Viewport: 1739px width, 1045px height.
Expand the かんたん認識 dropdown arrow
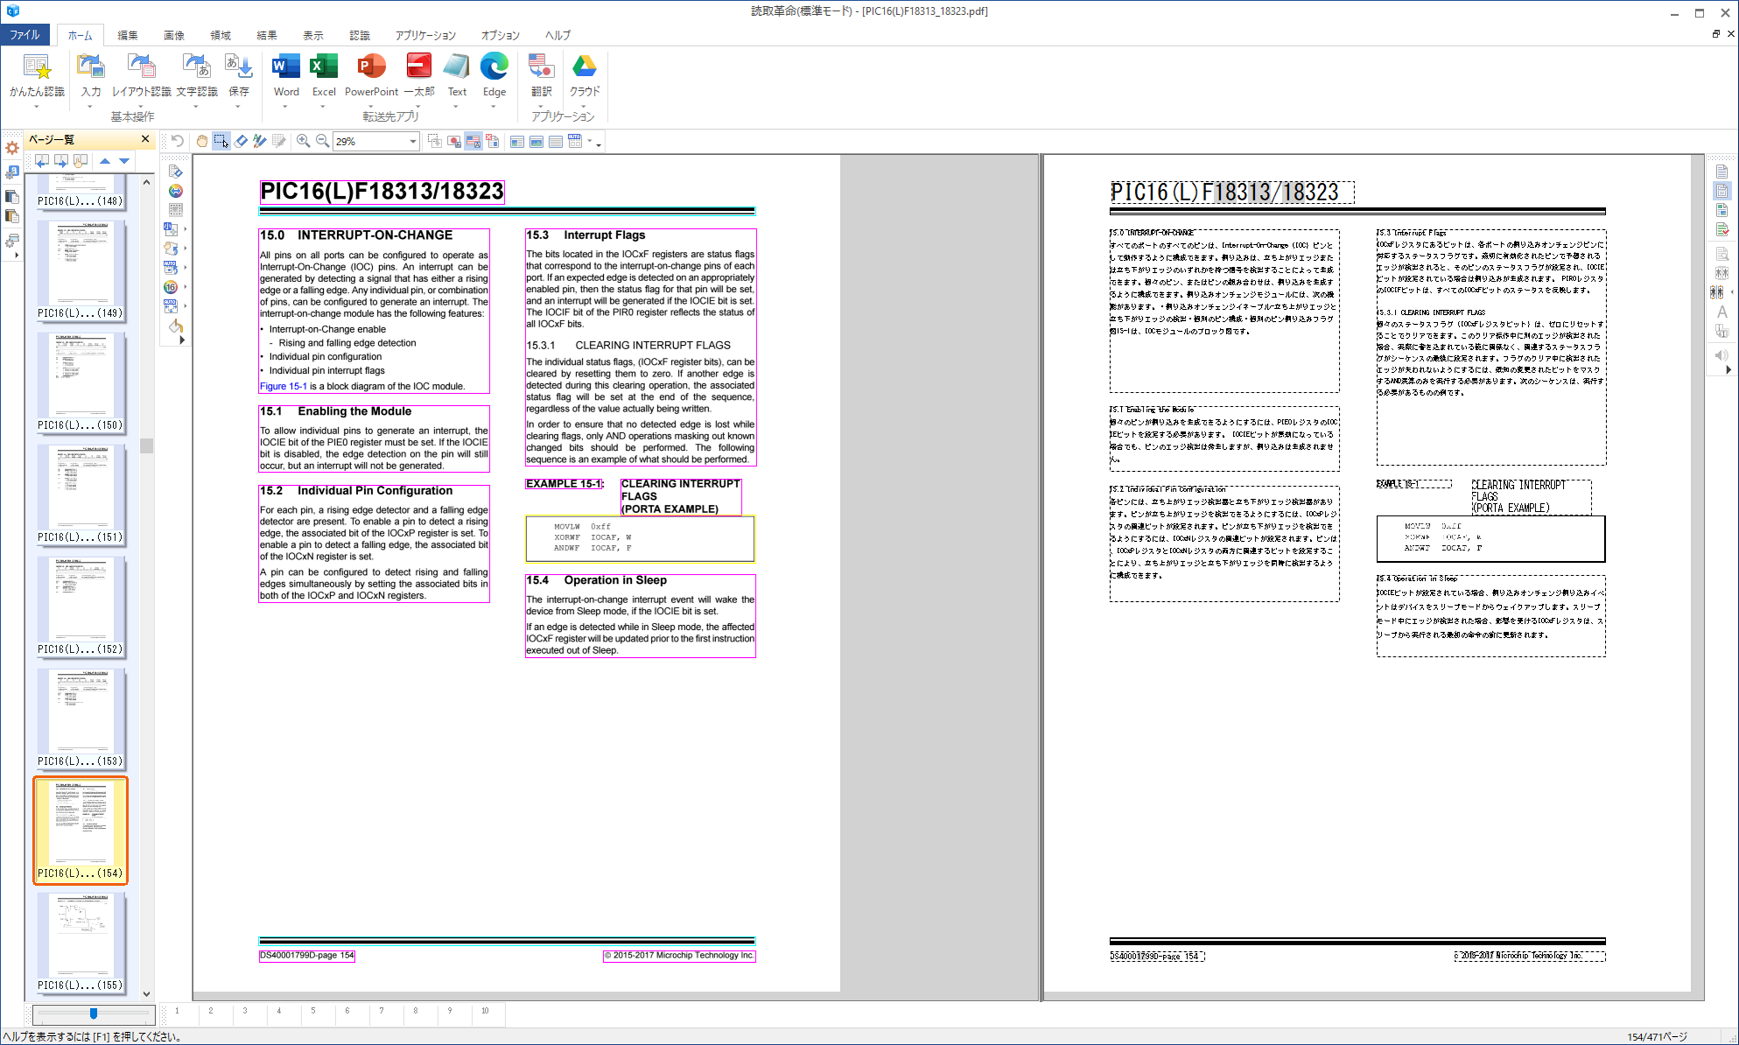click(37, 106)
